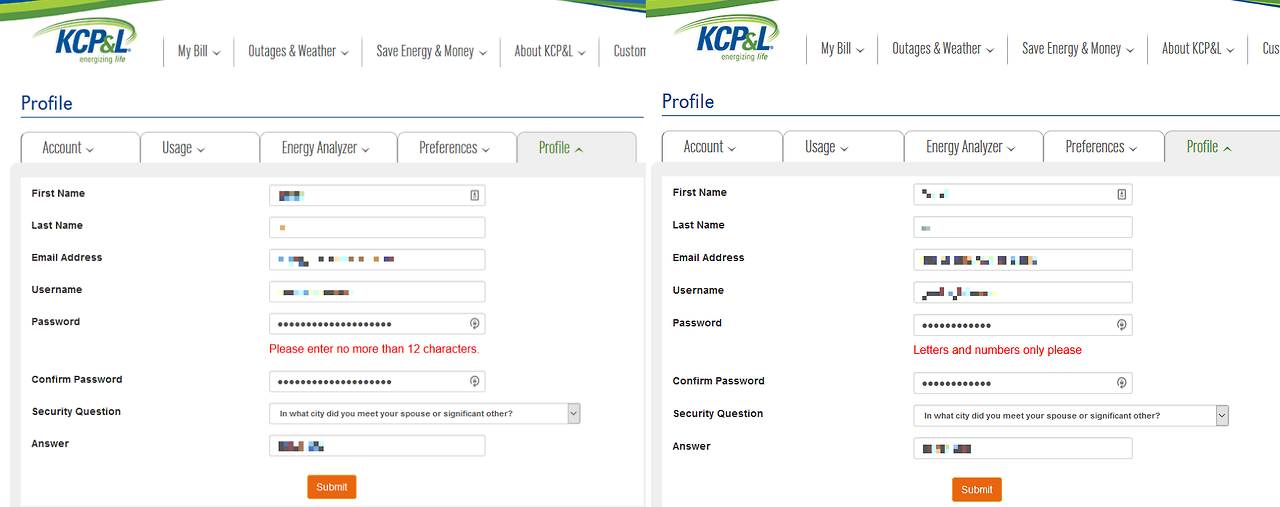Open Save Energy & Money menu in left screenshot
This screenshot has width=1280, height=507.
(431, 51)
